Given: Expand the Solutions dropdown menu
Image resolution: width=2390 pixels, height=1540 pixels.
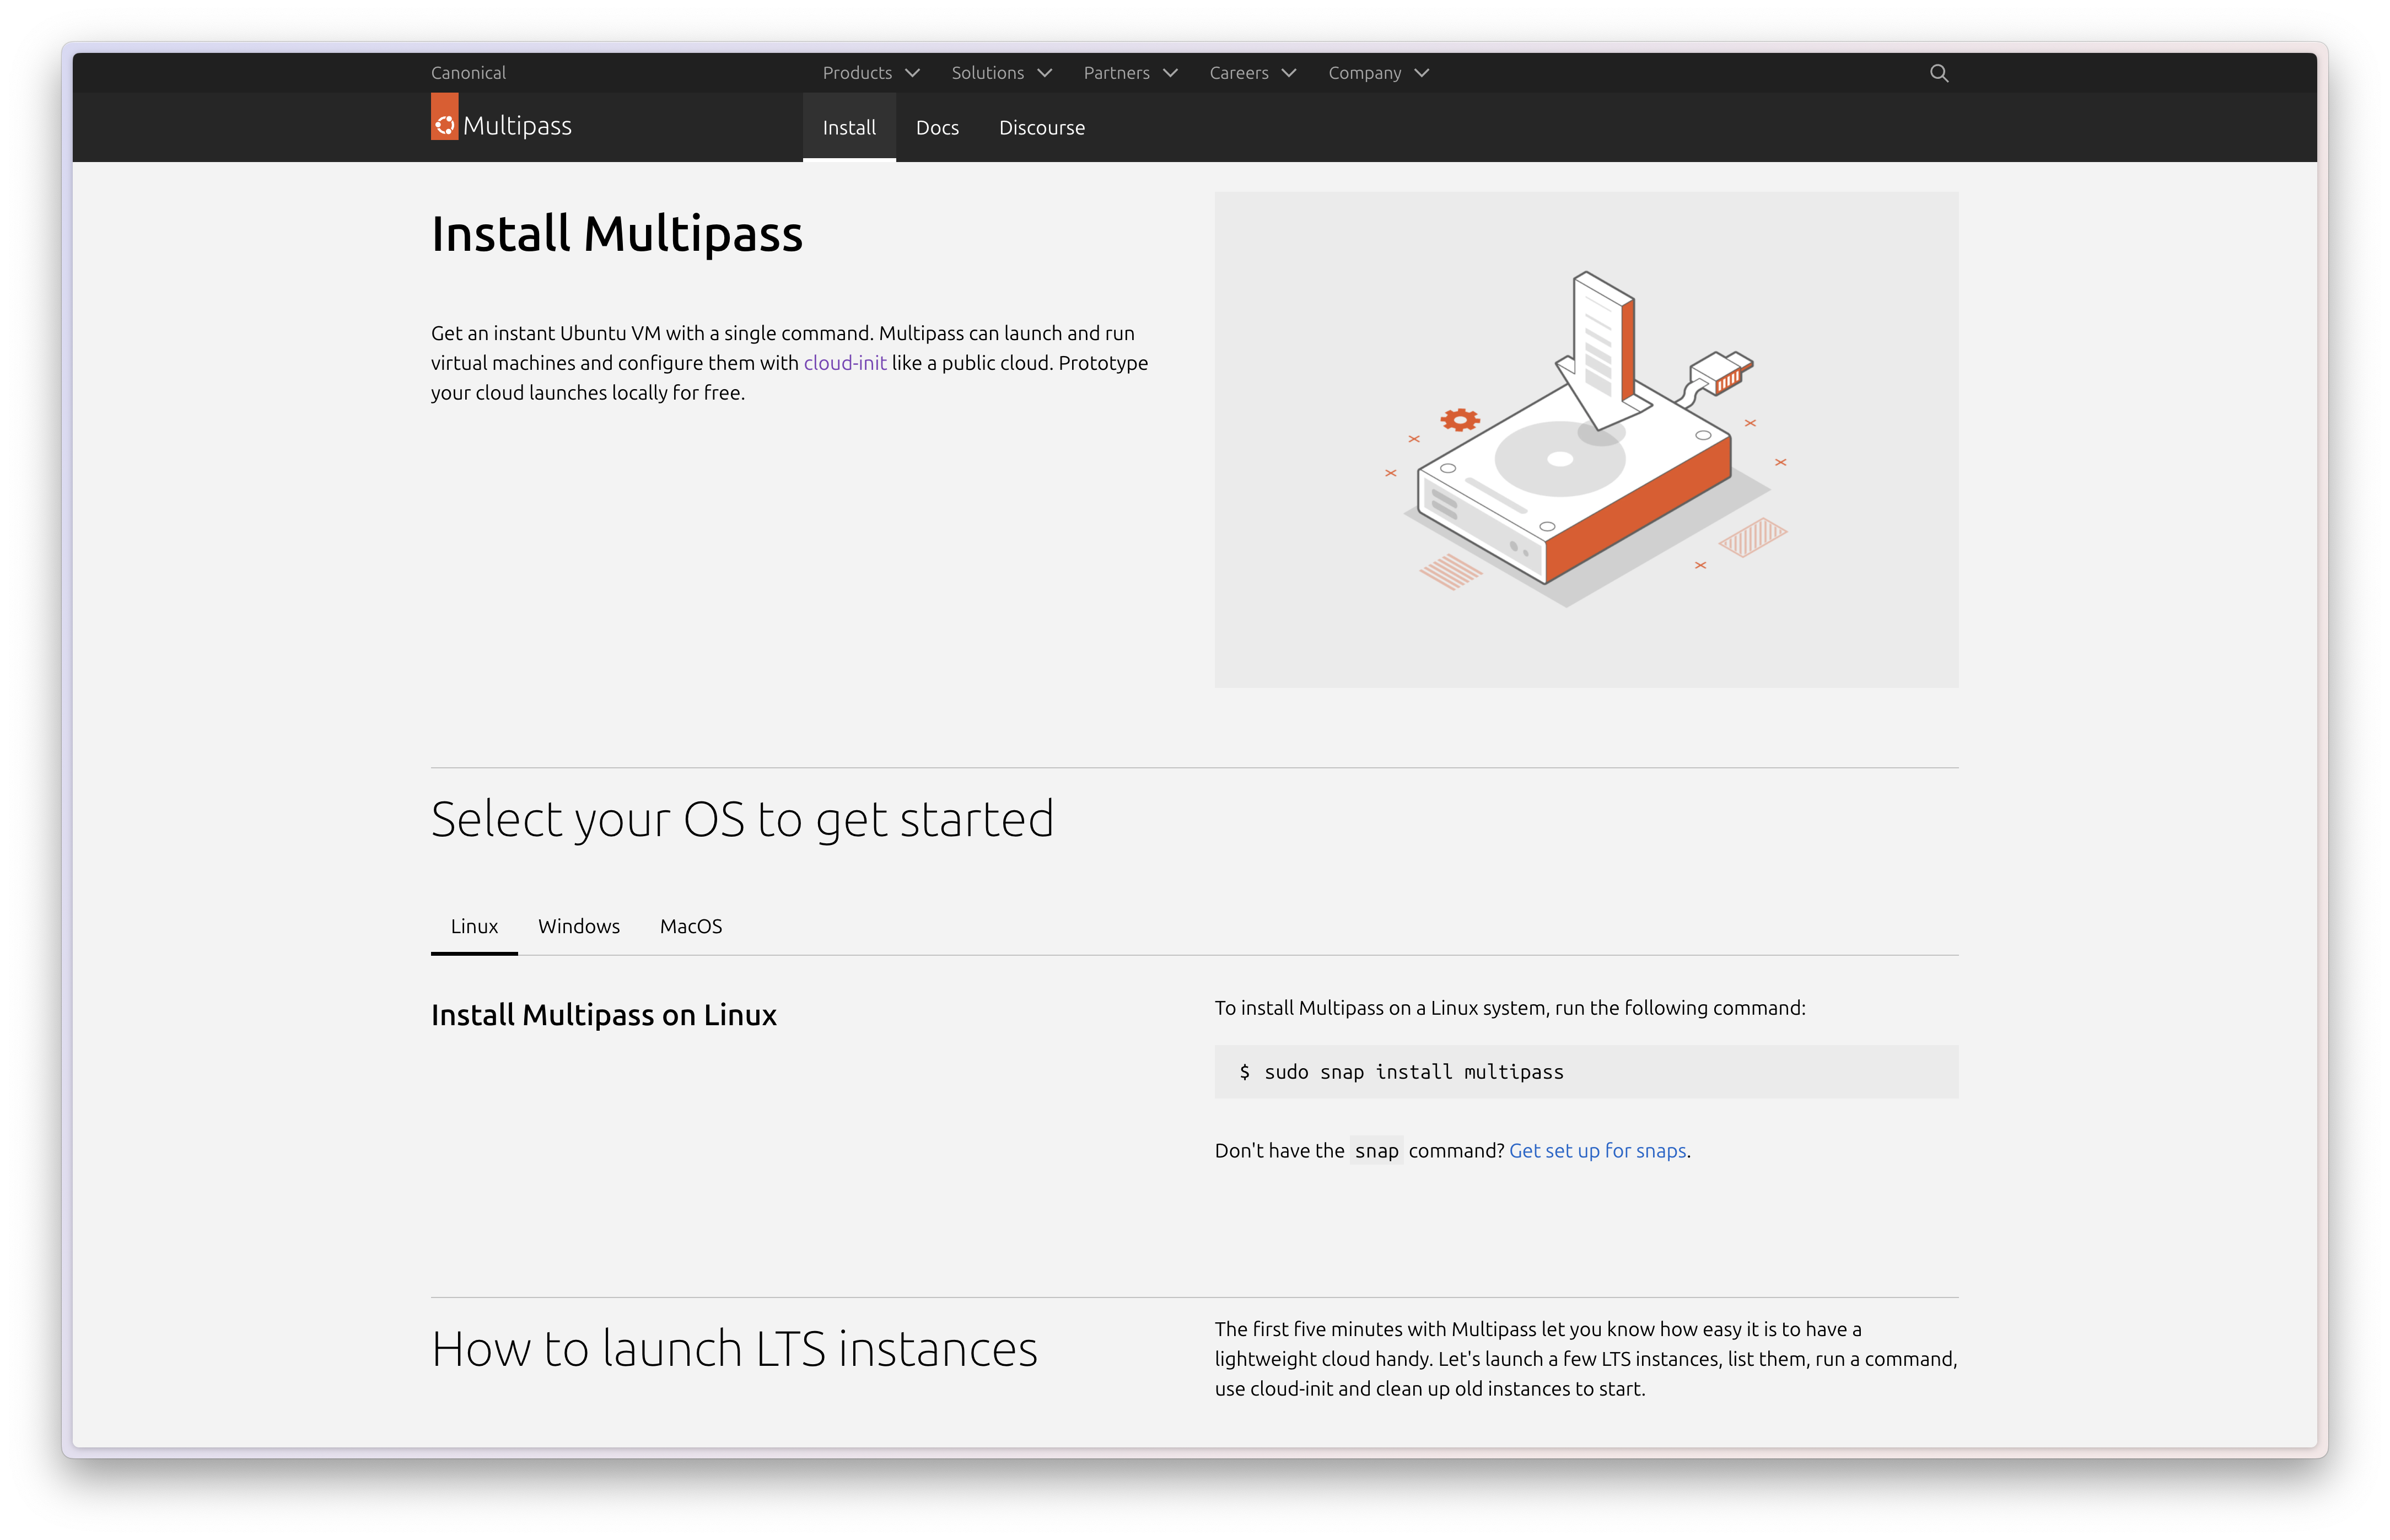Looking at the screenshot, I should [x=1001, y=73].
